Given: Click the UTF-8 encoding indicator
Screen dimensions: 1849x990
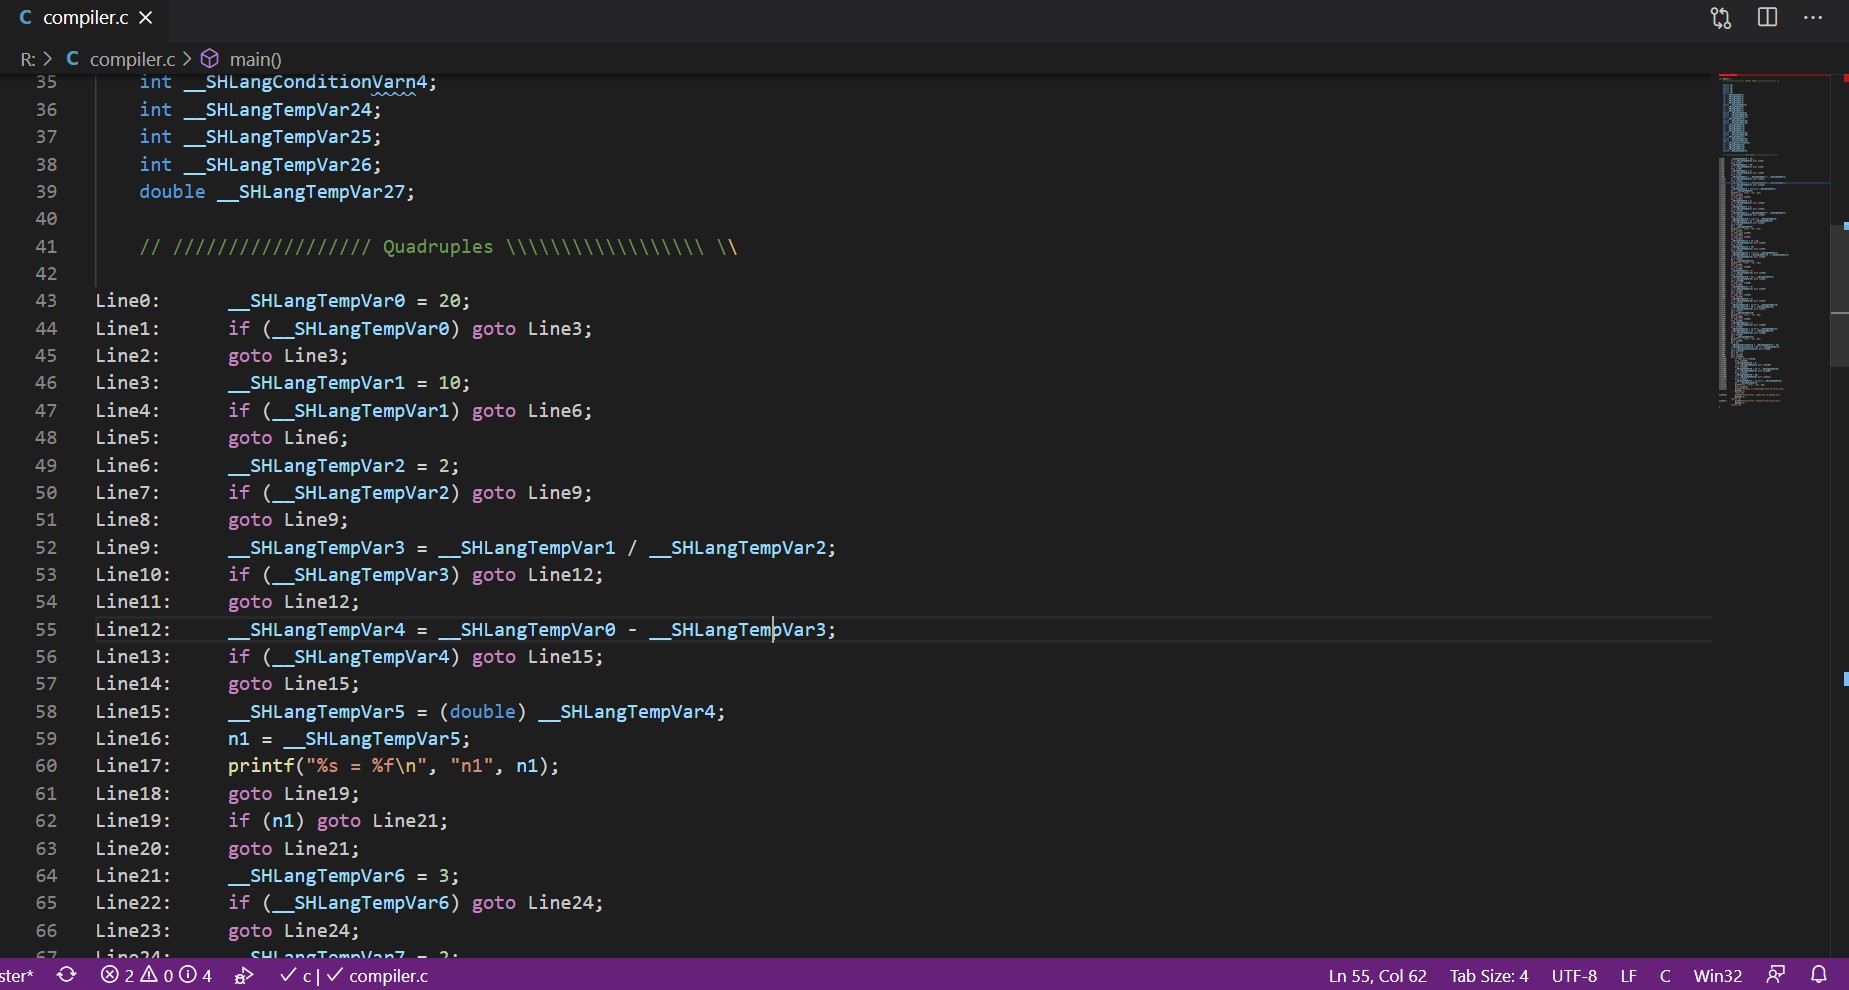Looking at the screenshot, I should click(x=1573, y=975).
